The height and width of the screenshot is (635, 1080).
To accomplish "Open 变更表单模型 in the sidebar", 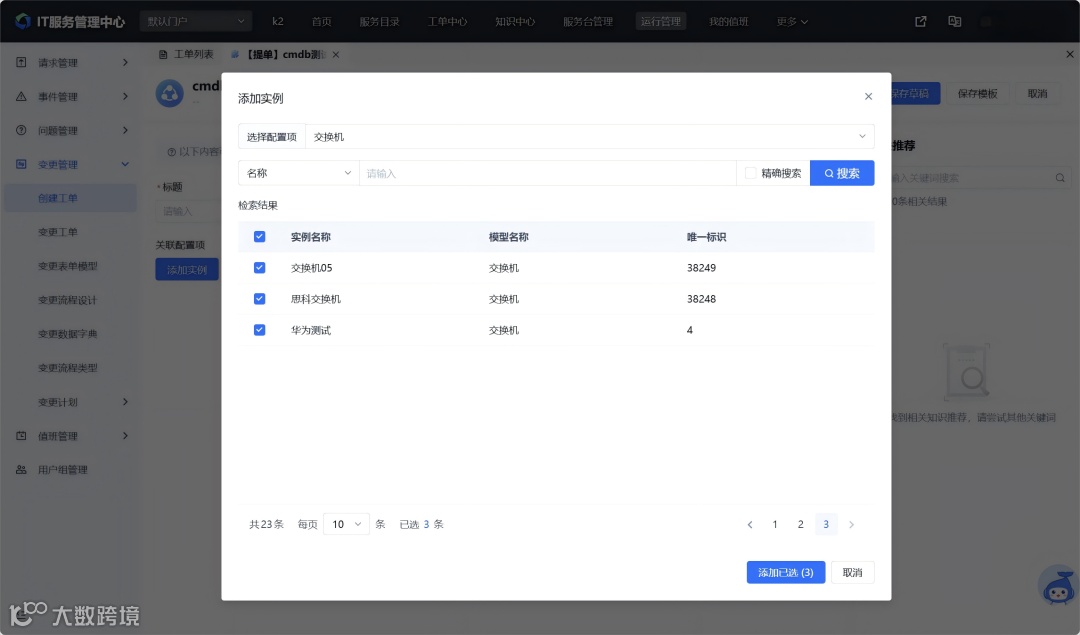I will (68, 266).
